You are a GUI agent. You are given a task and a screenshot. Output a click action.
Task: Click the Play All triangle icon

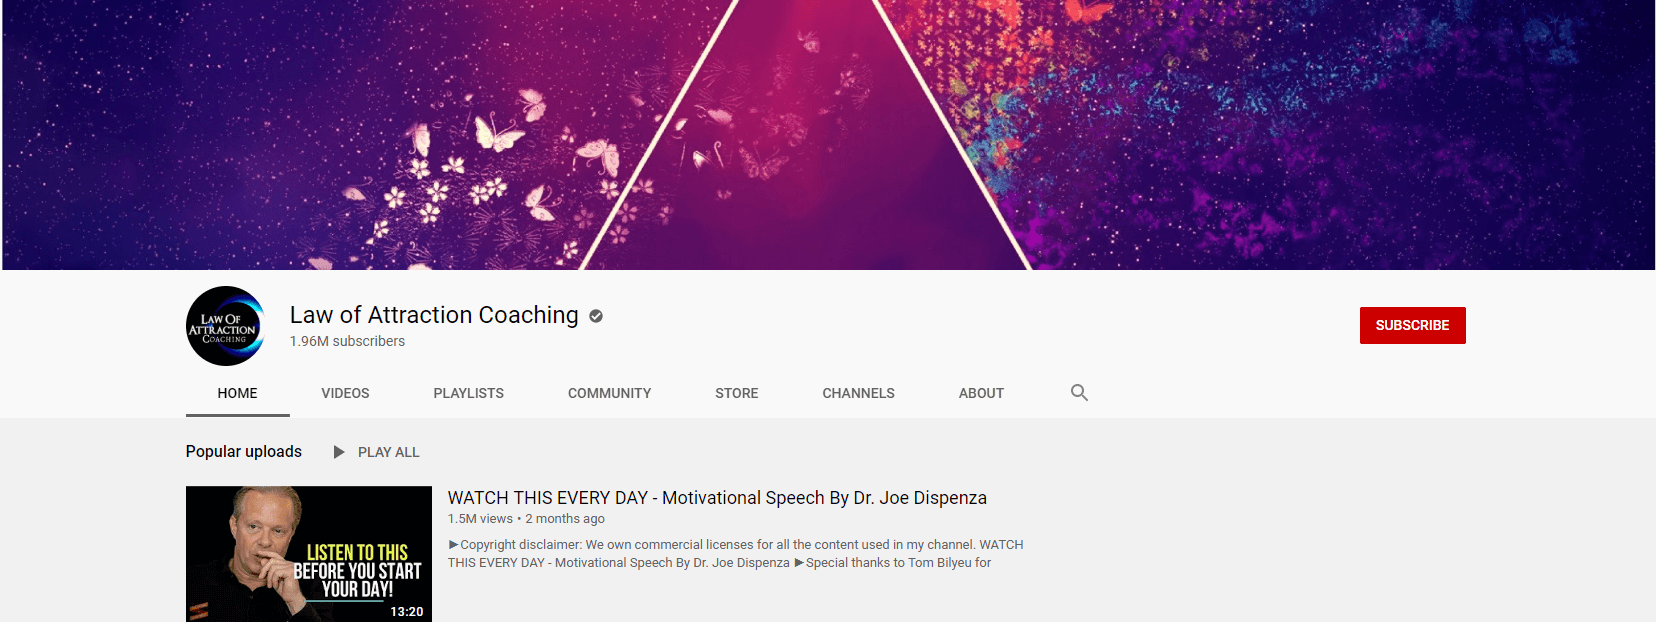click(x=339, y=452)
